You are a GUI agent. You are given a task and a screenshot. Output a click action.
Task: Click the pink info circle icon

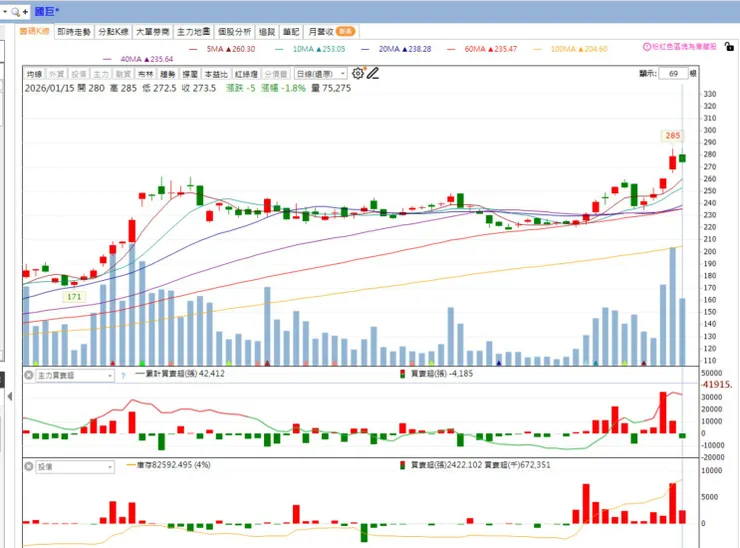[x=647, y=47]
